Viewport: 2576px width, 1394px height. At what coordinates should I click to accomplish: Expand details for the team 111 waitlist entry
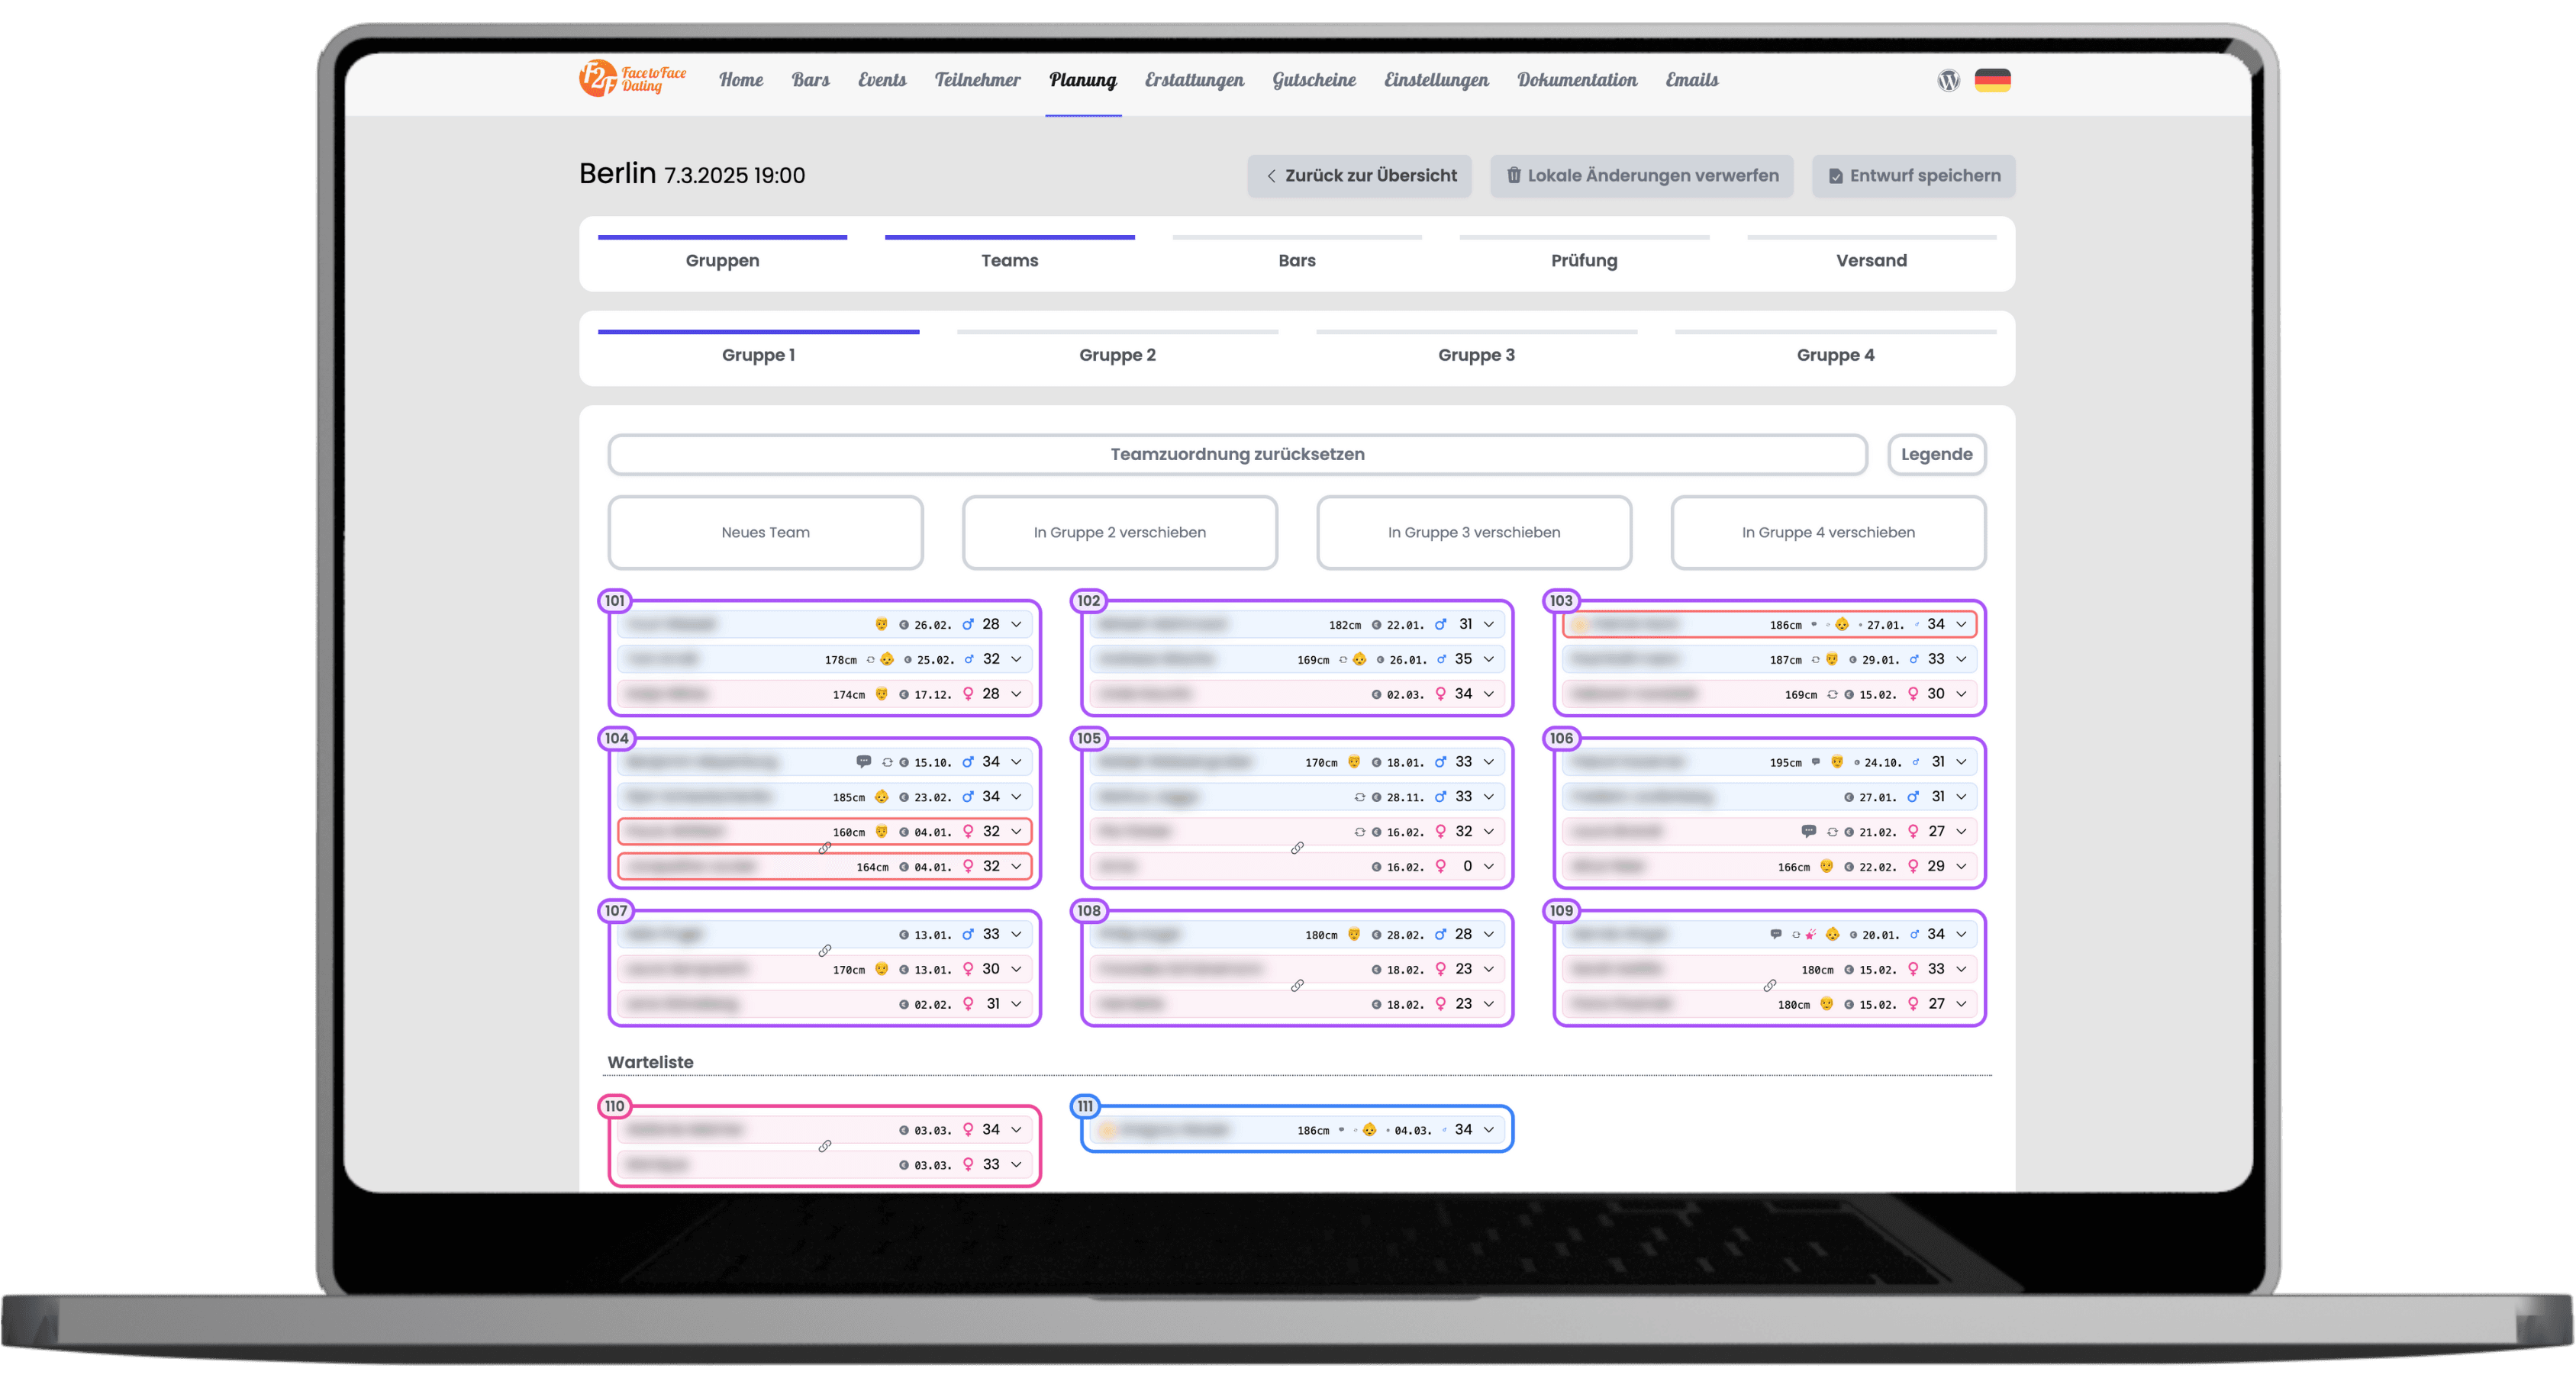[x=1489, y=1129]
